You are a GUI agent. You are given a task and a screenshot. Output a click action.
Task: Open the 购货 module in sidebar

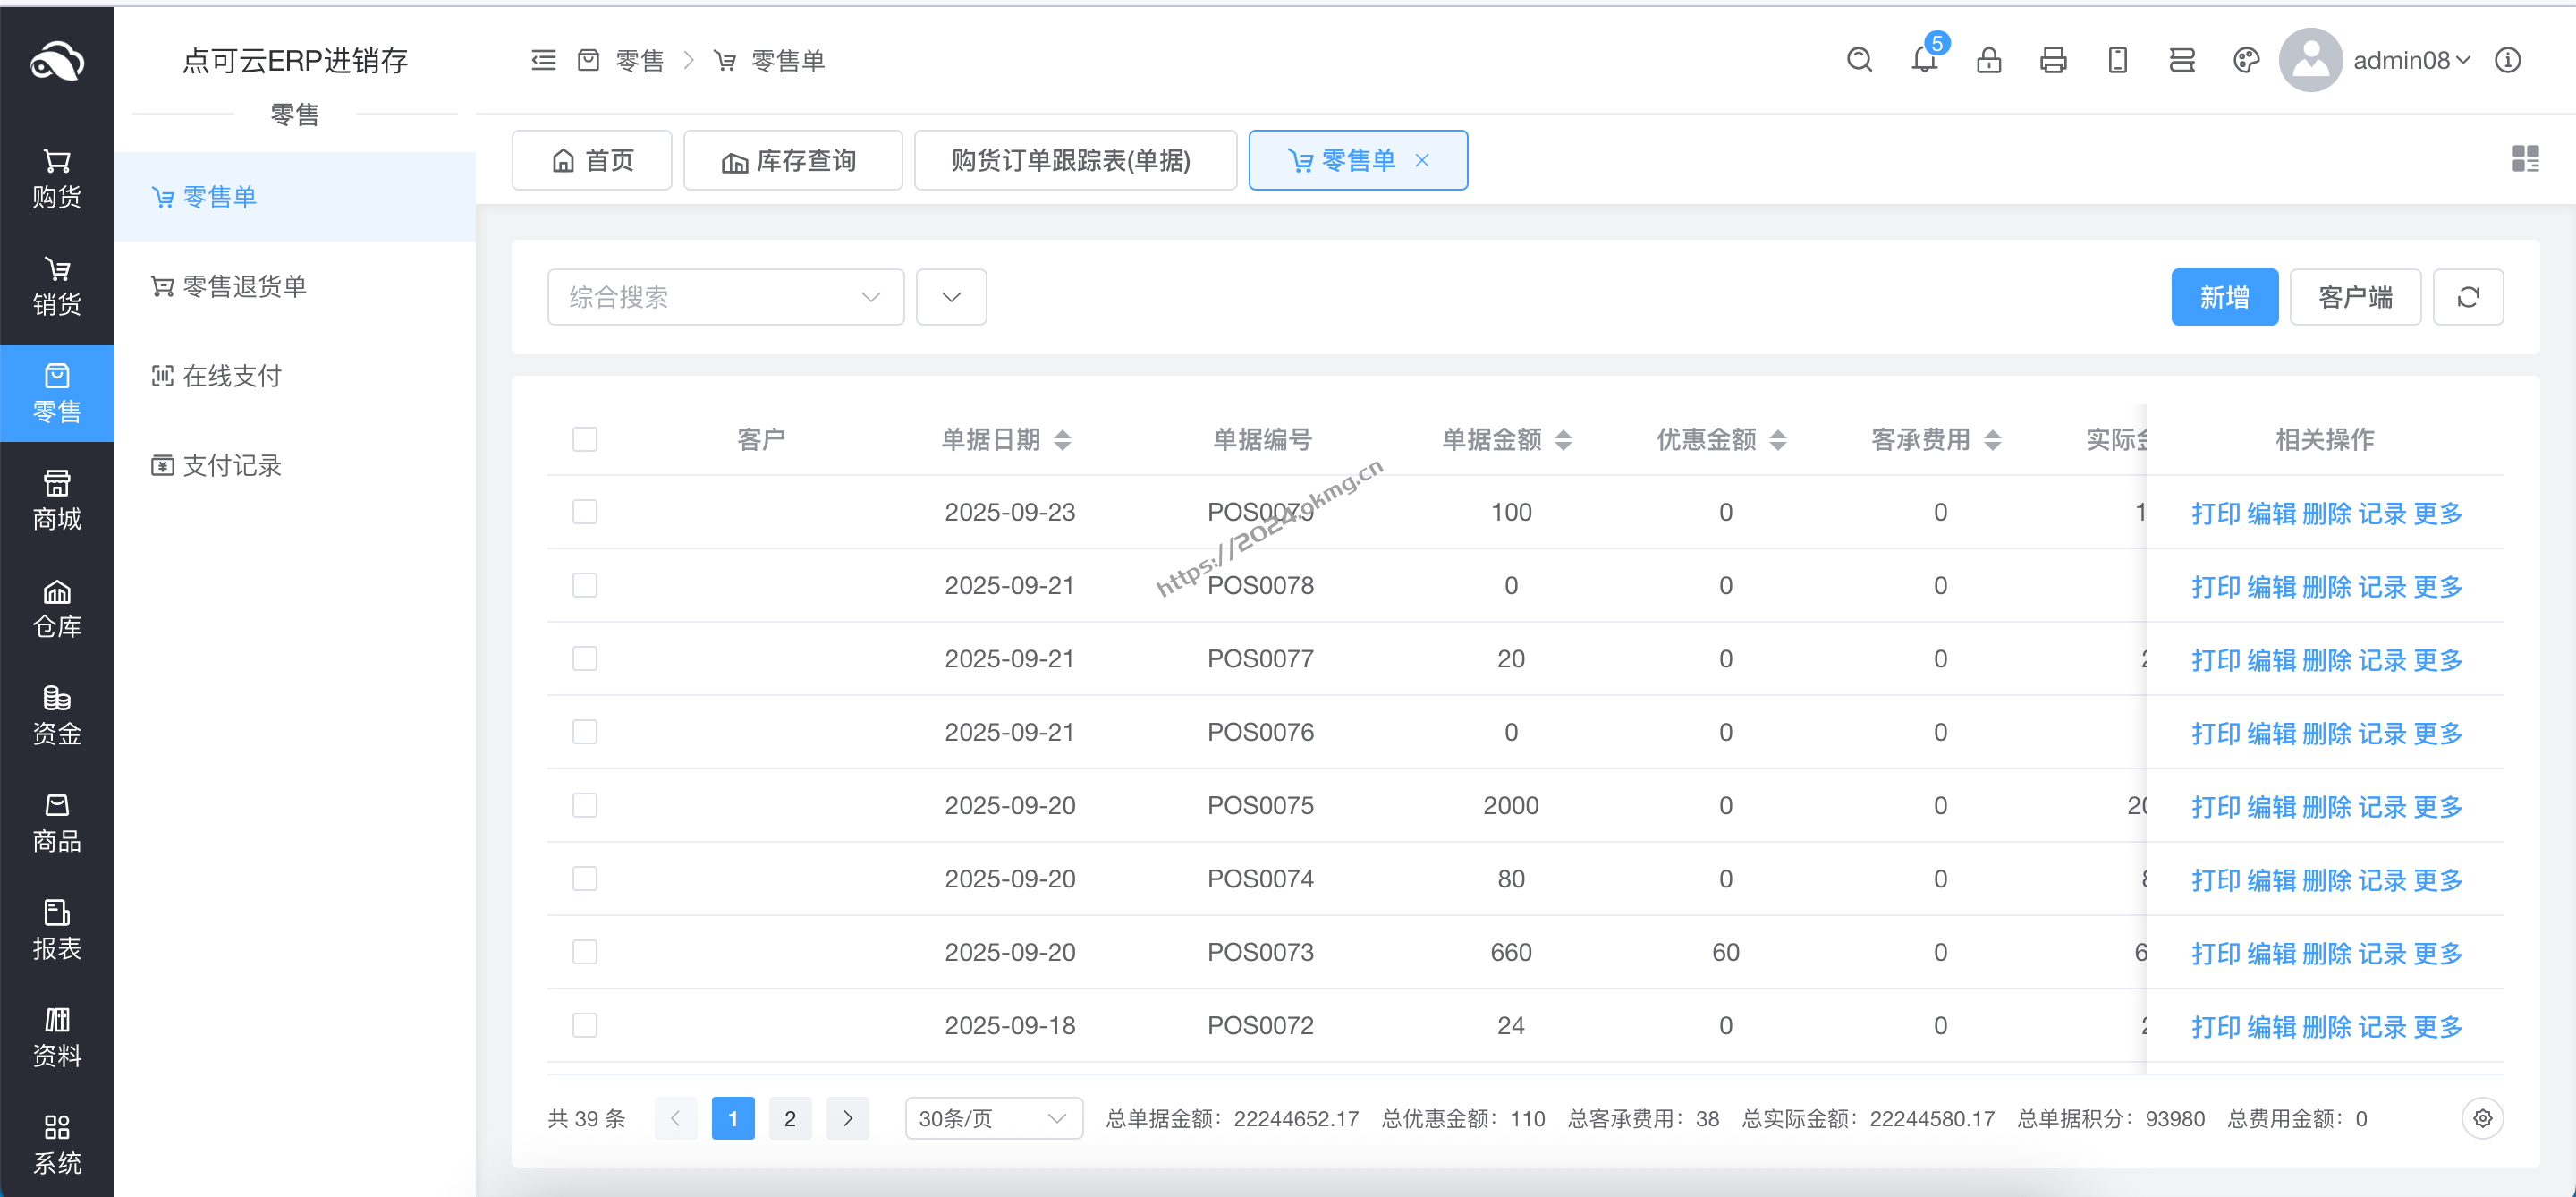coord(57,179)
